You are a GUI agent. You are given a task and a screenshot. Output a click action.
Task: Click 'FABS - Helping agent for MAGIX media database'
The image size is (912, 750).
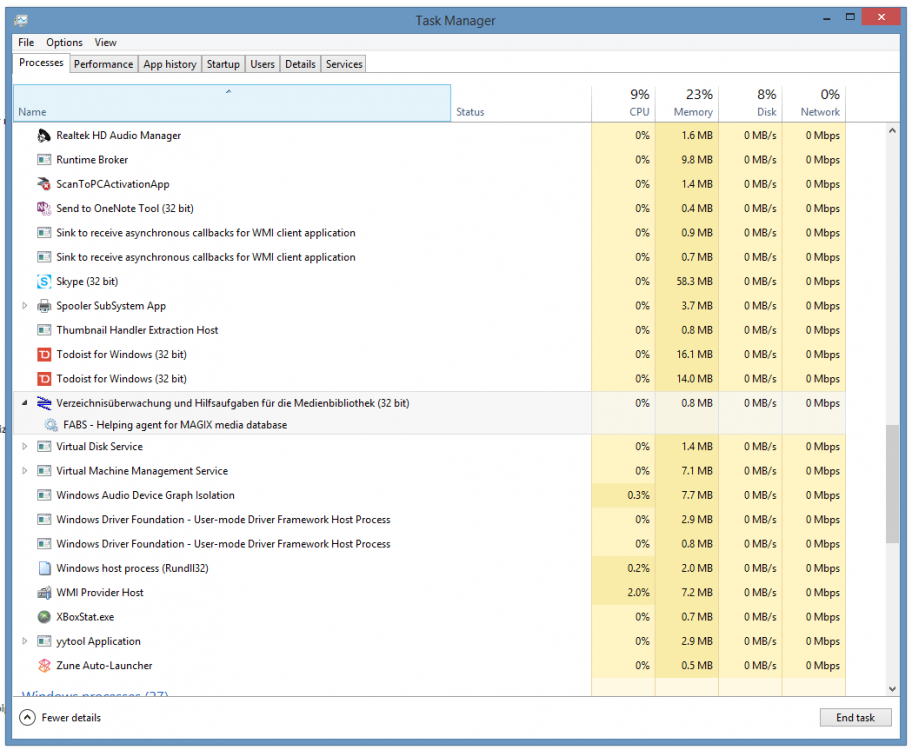(175, 425)
